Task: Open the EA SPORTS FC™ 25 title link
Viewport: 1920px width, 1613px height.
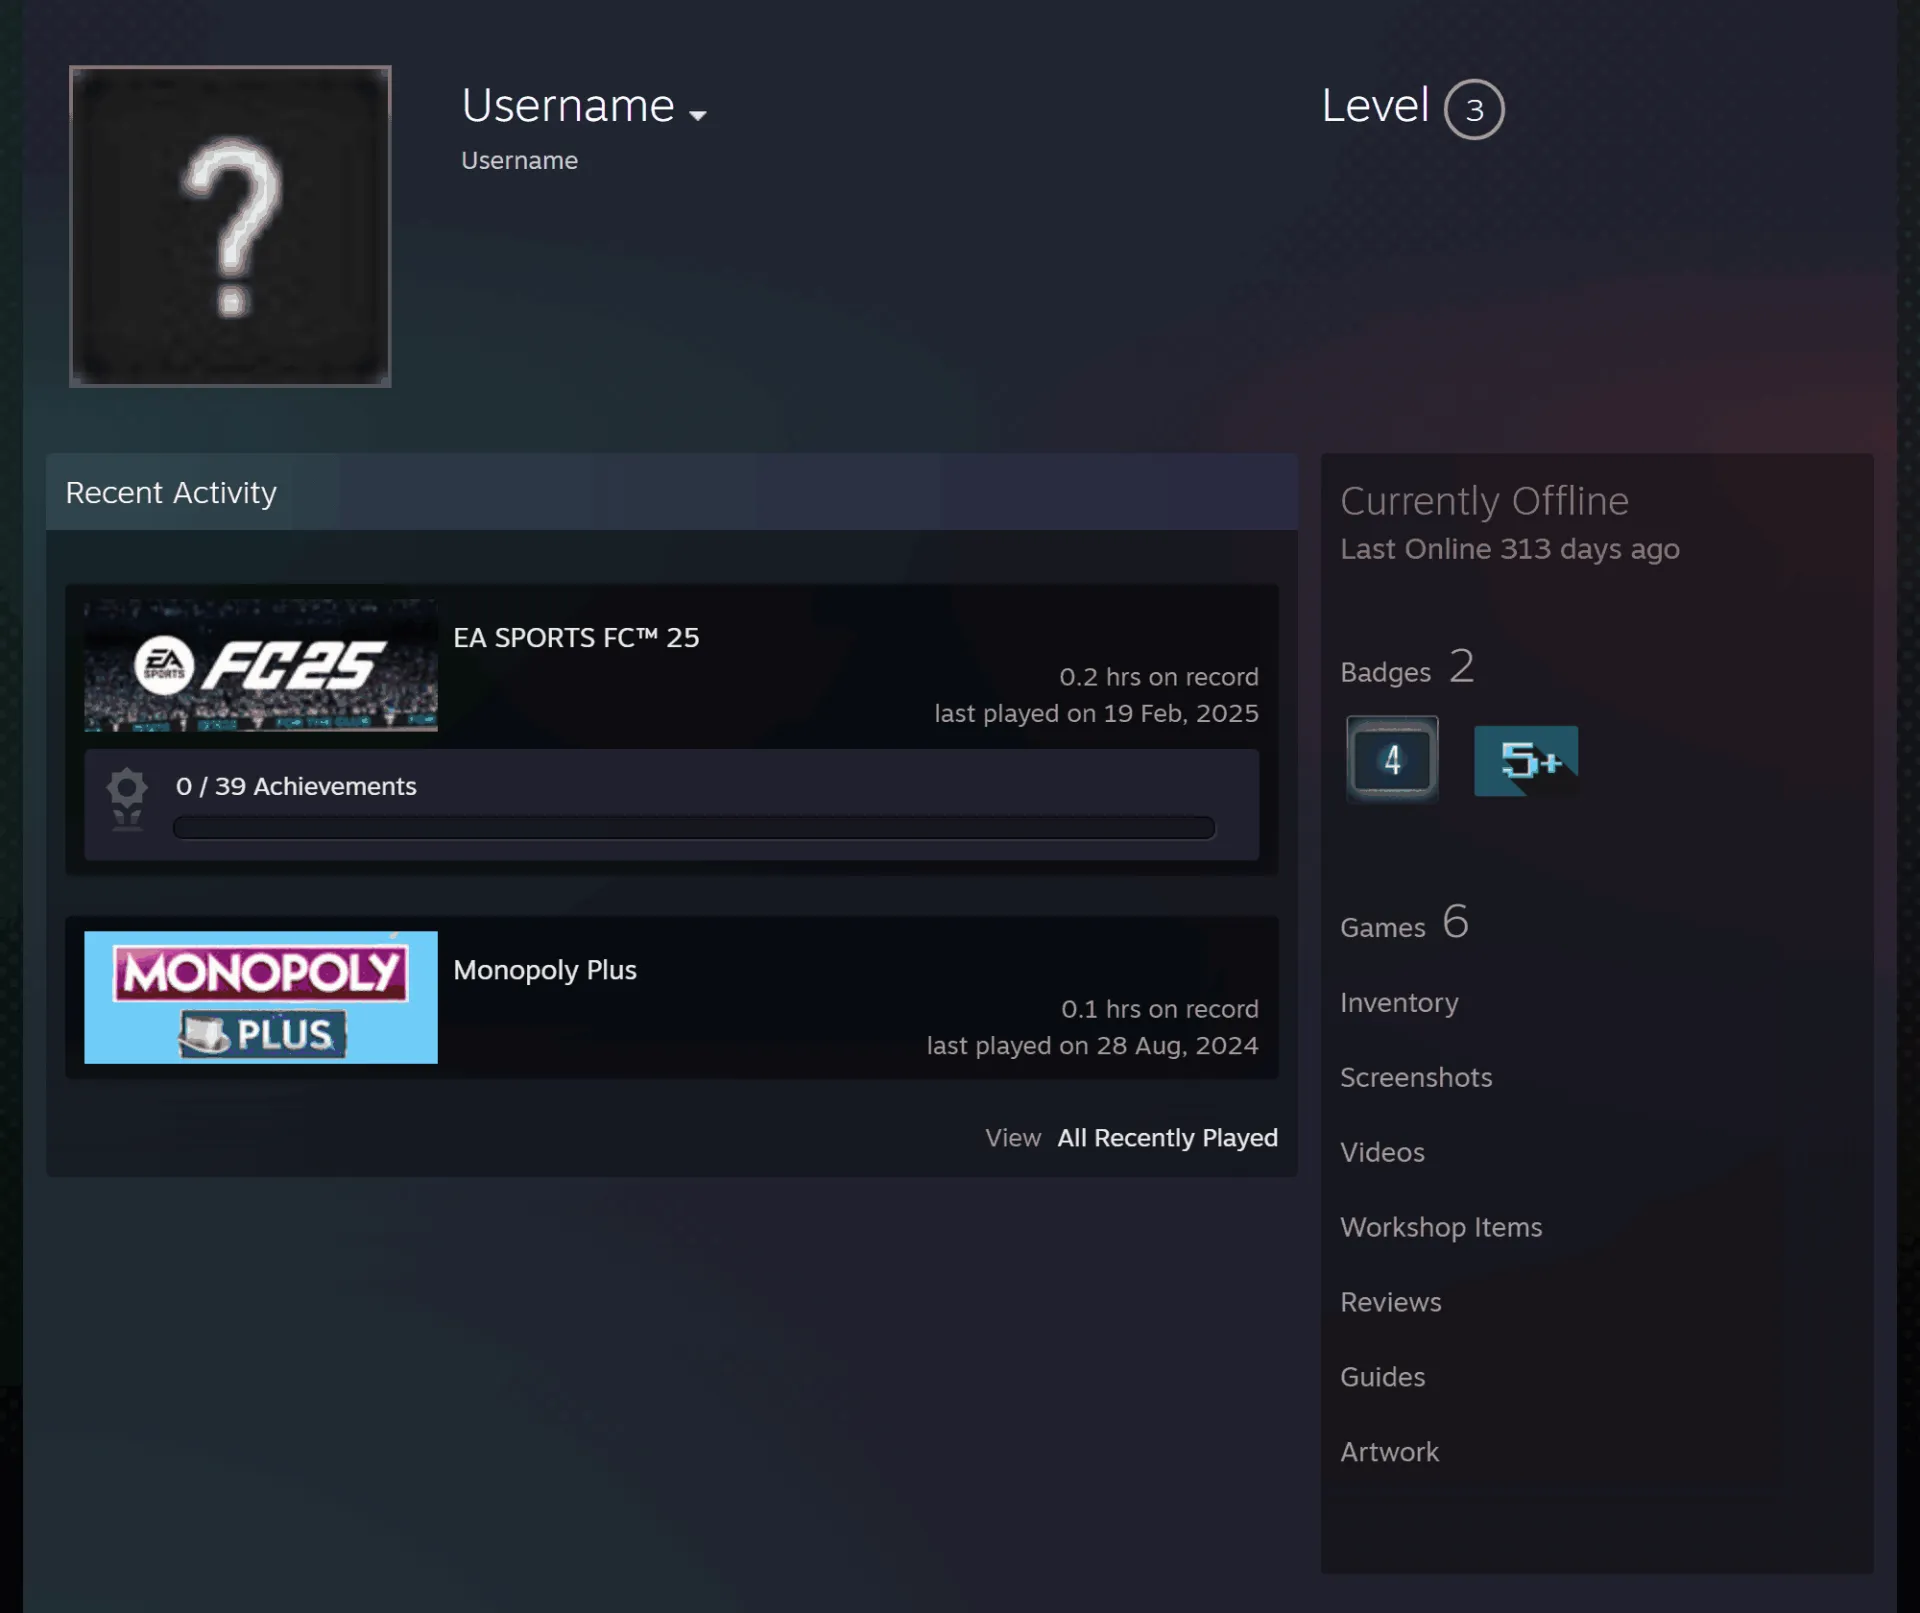Action: coord(576,637)
